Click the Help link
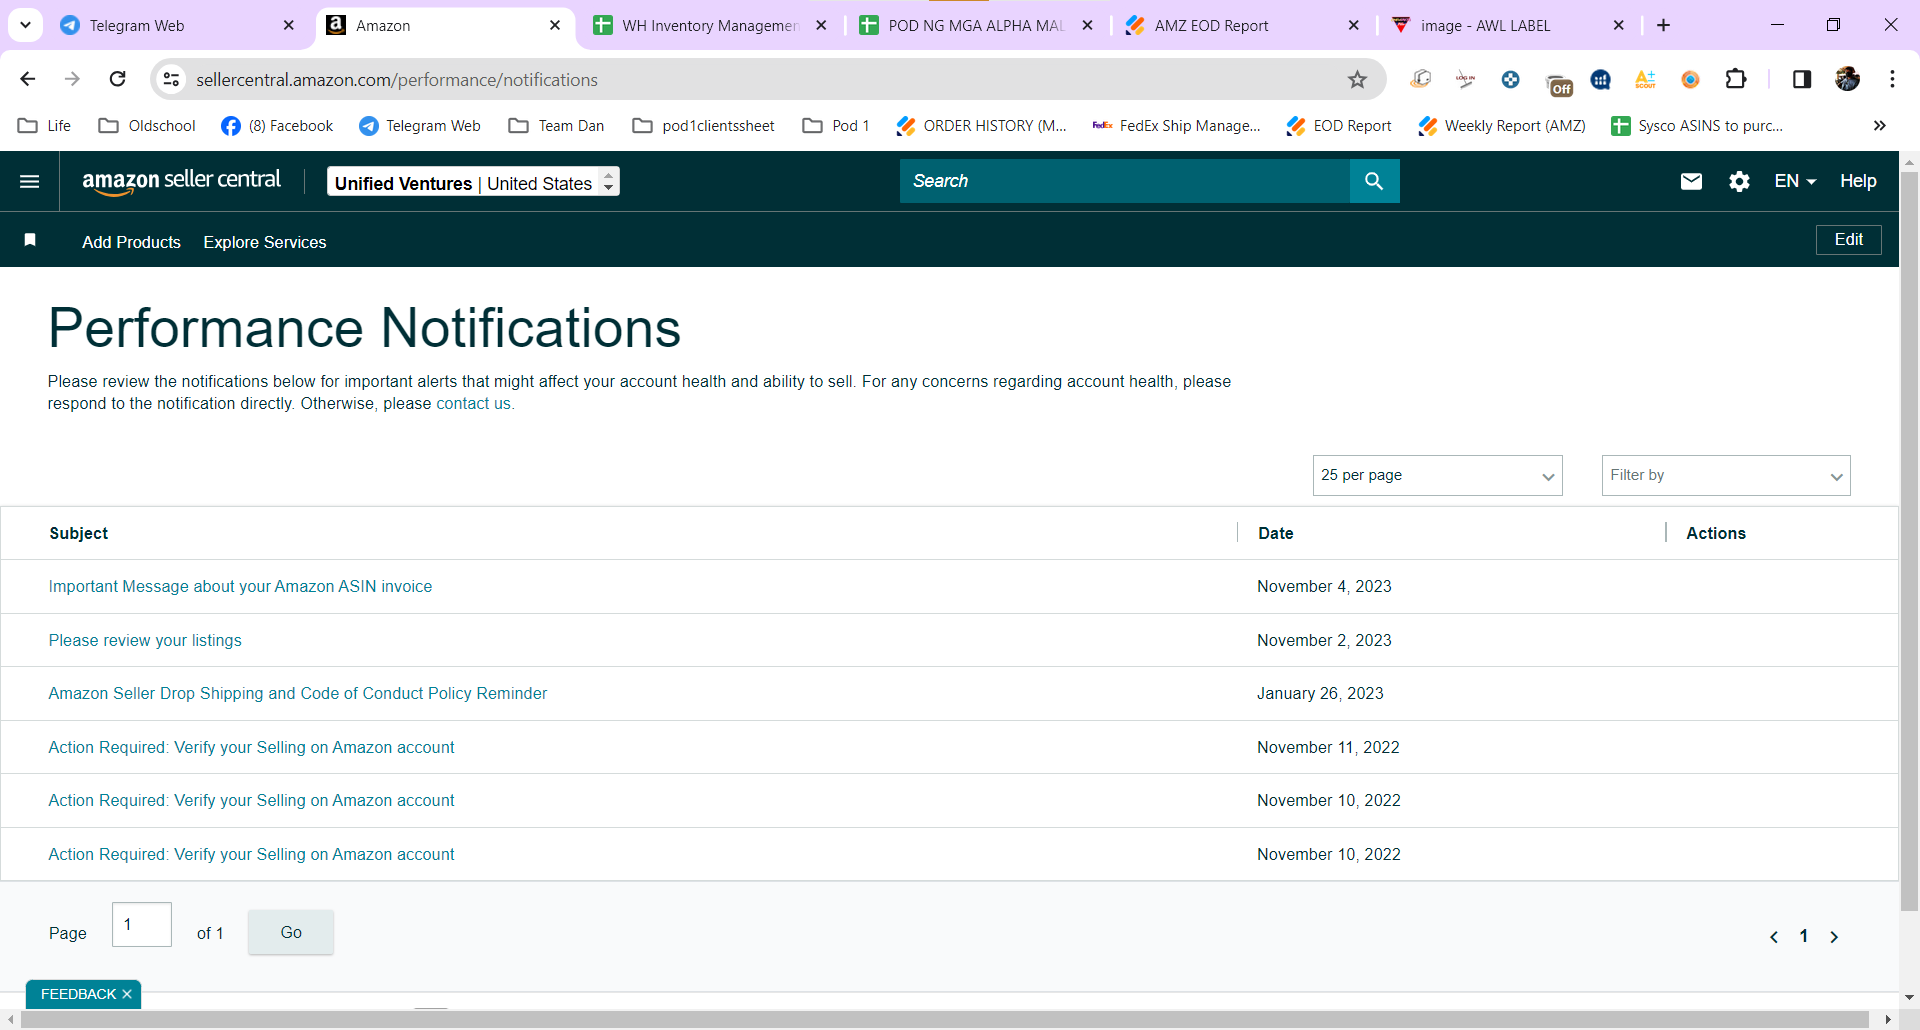 tap(1858, 181)
